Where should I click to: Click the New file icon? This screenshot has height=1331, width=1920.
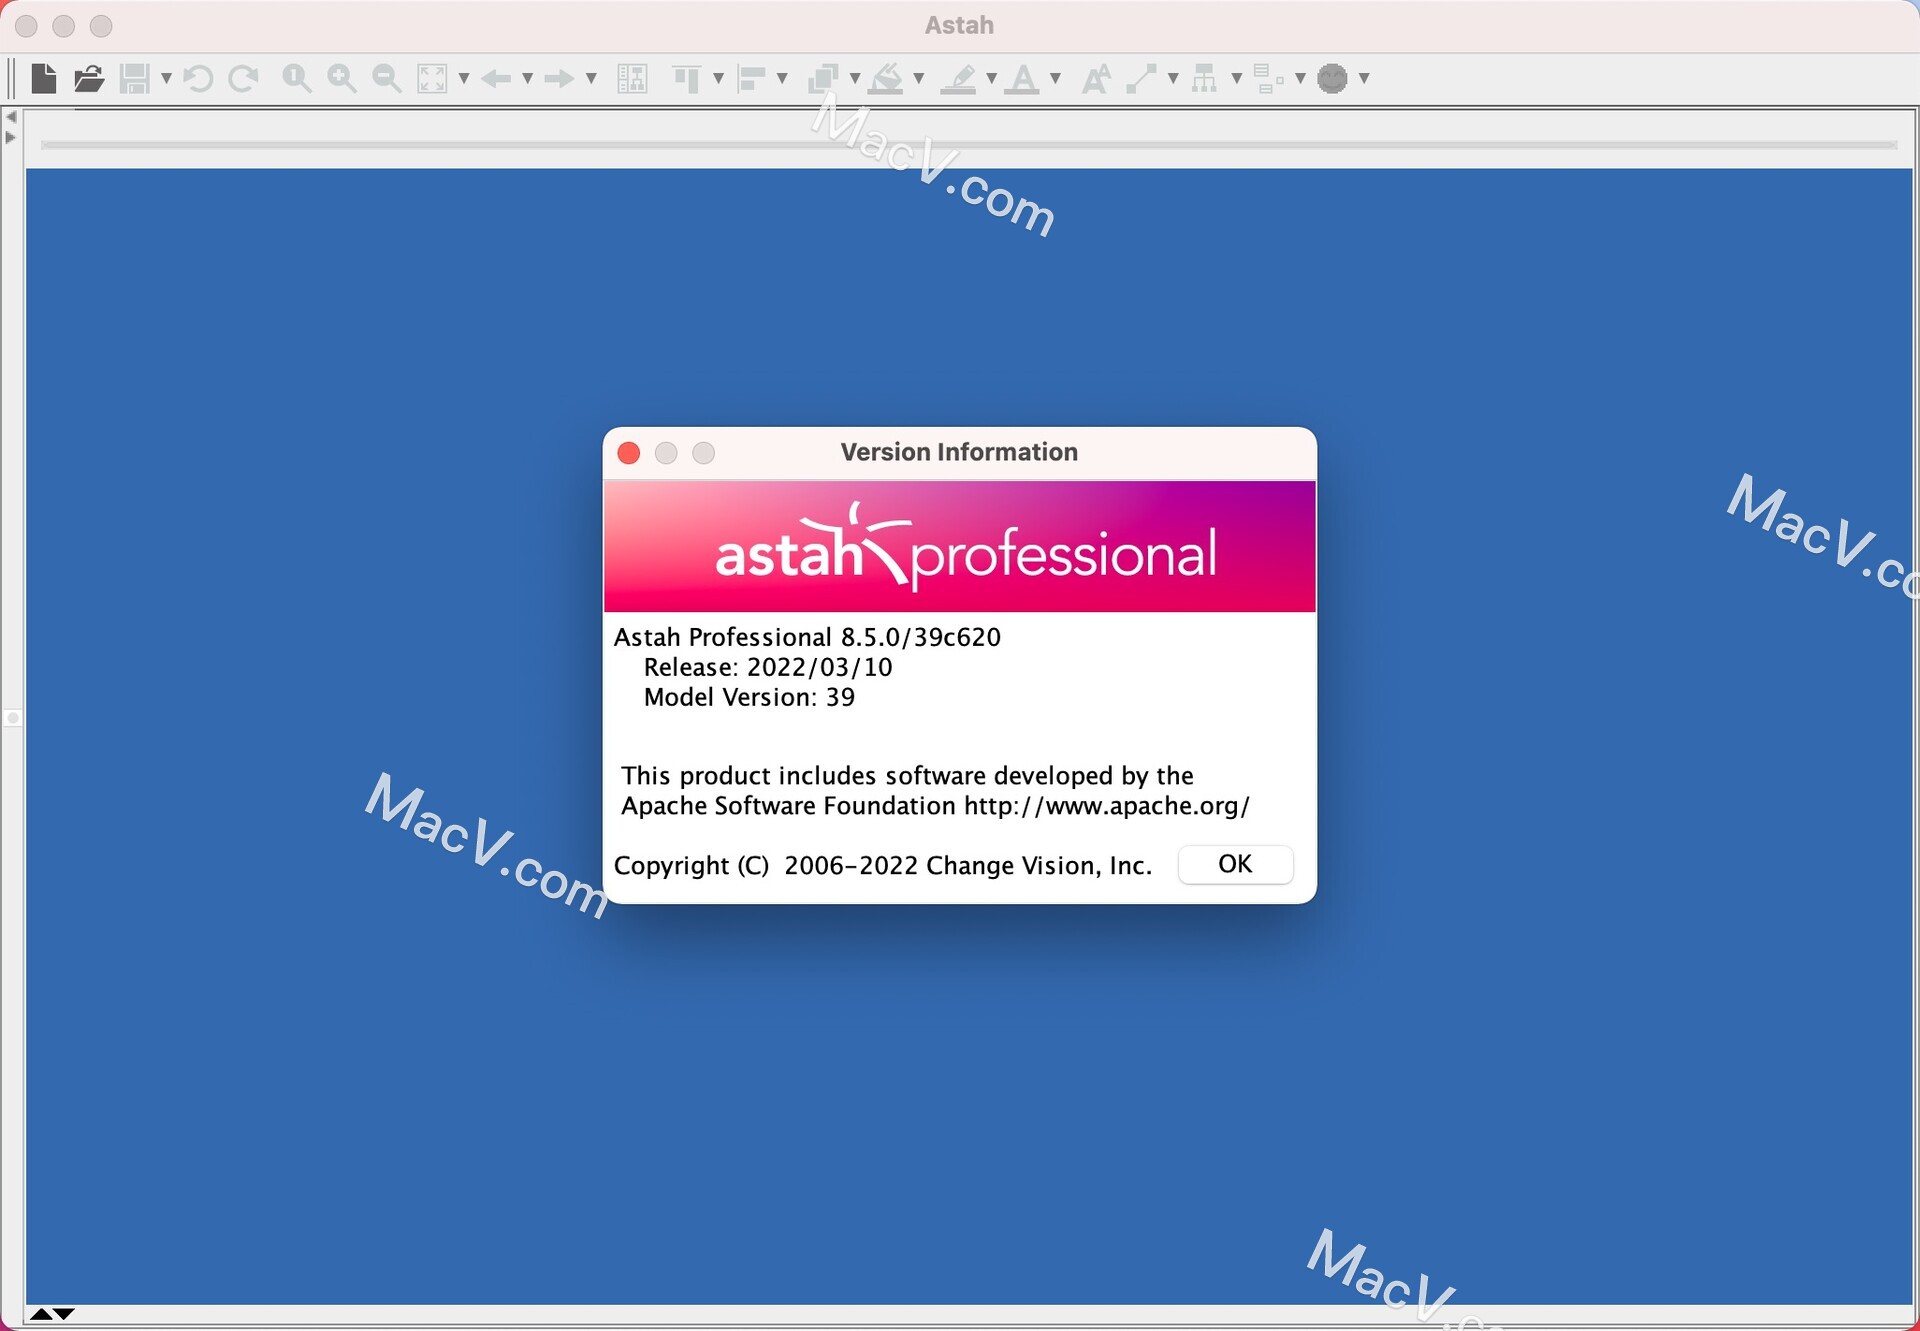[44, 78]
